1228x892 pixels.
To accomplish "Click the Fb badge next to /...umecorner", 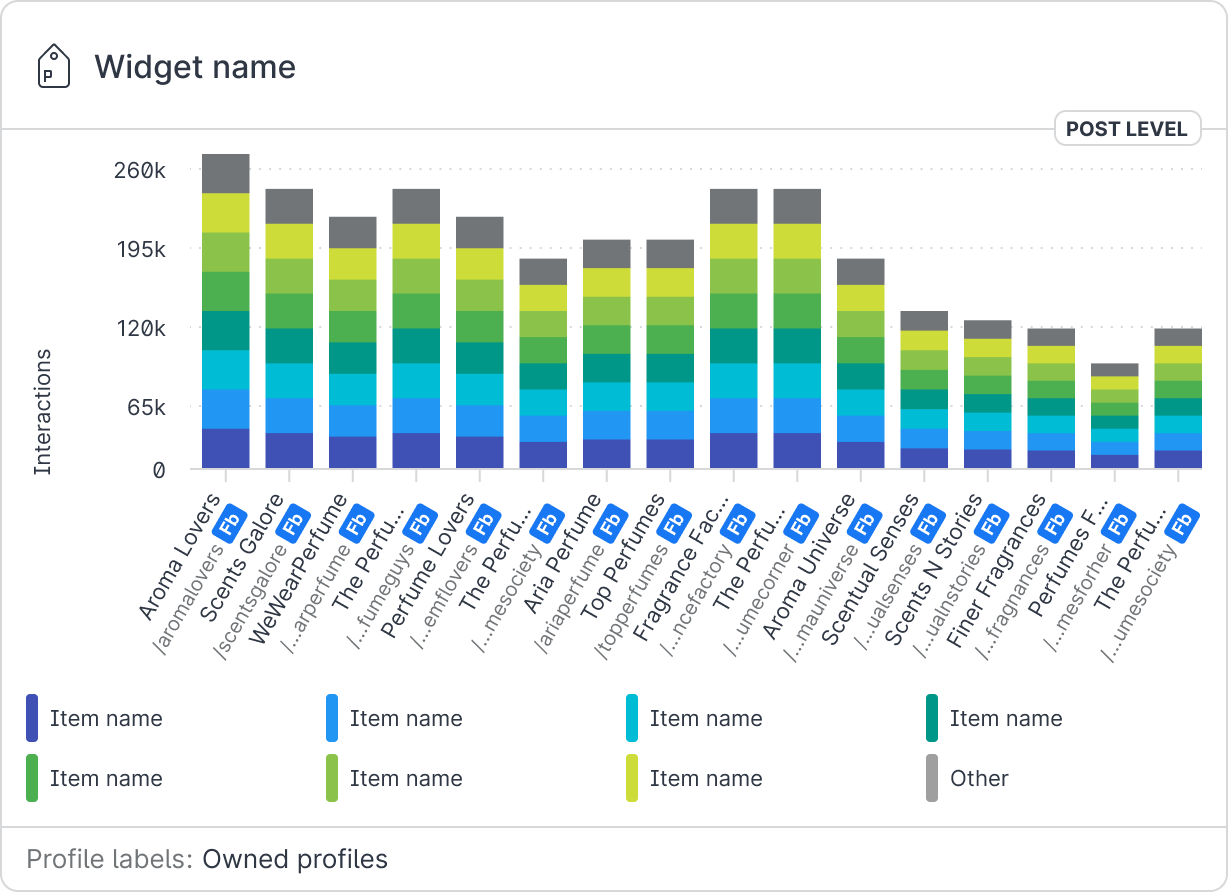I will (x=803, y=522).
